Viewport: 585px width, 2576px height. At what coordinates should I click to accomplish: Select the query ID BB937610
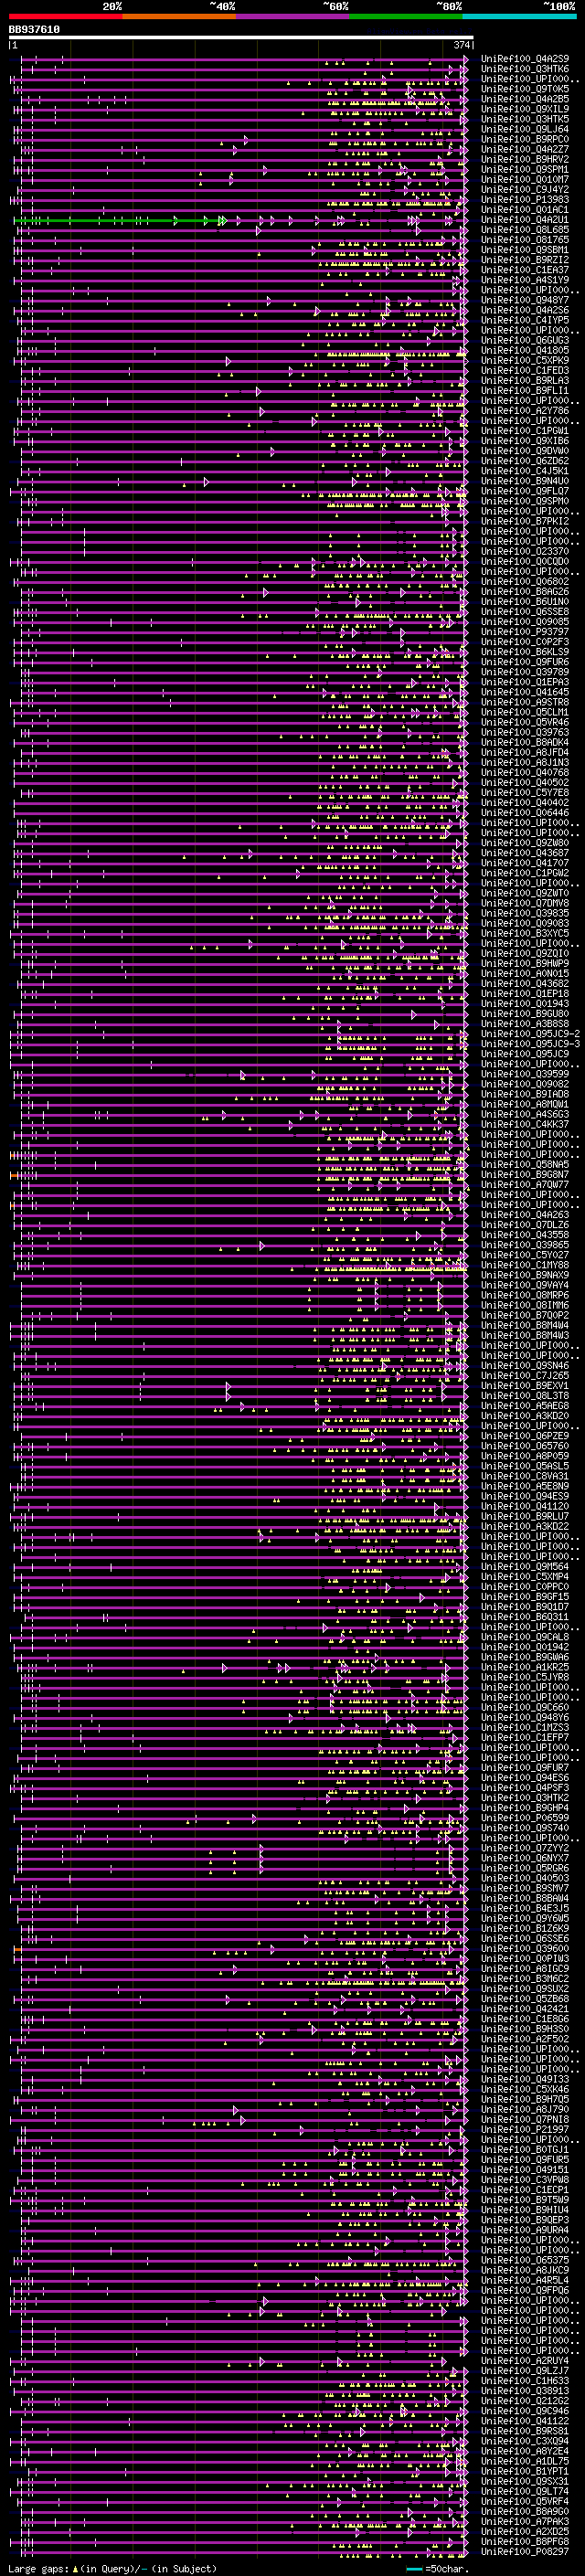coord(34,29)
